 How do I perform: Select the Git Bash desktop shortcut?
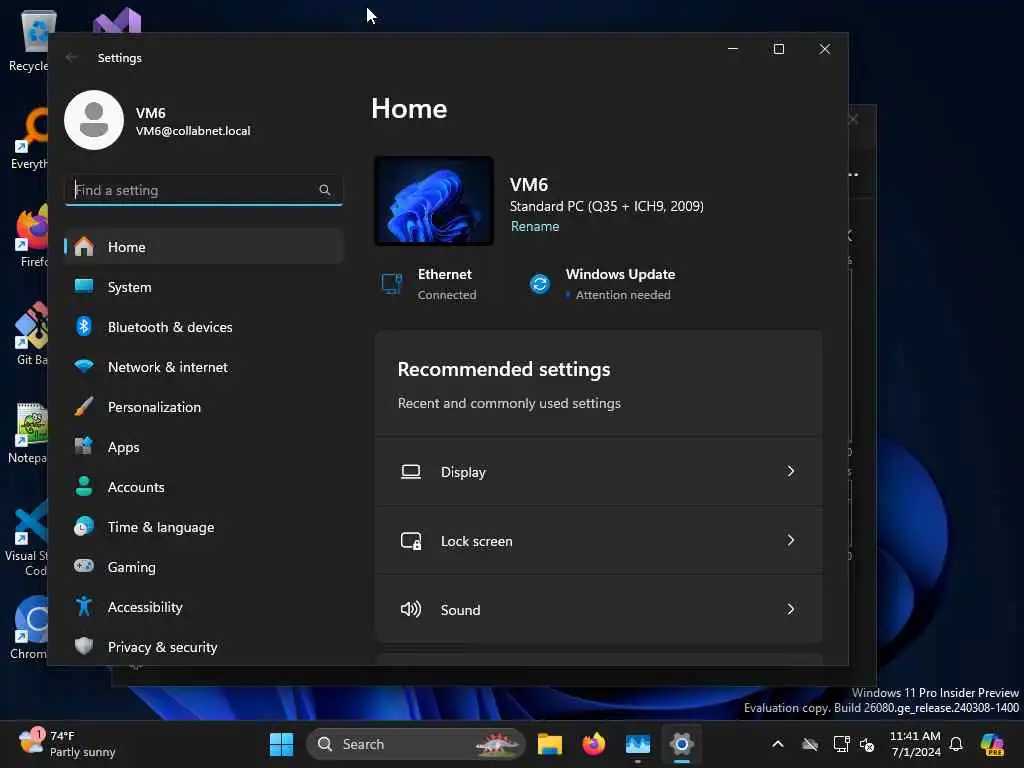pos(31,334)
